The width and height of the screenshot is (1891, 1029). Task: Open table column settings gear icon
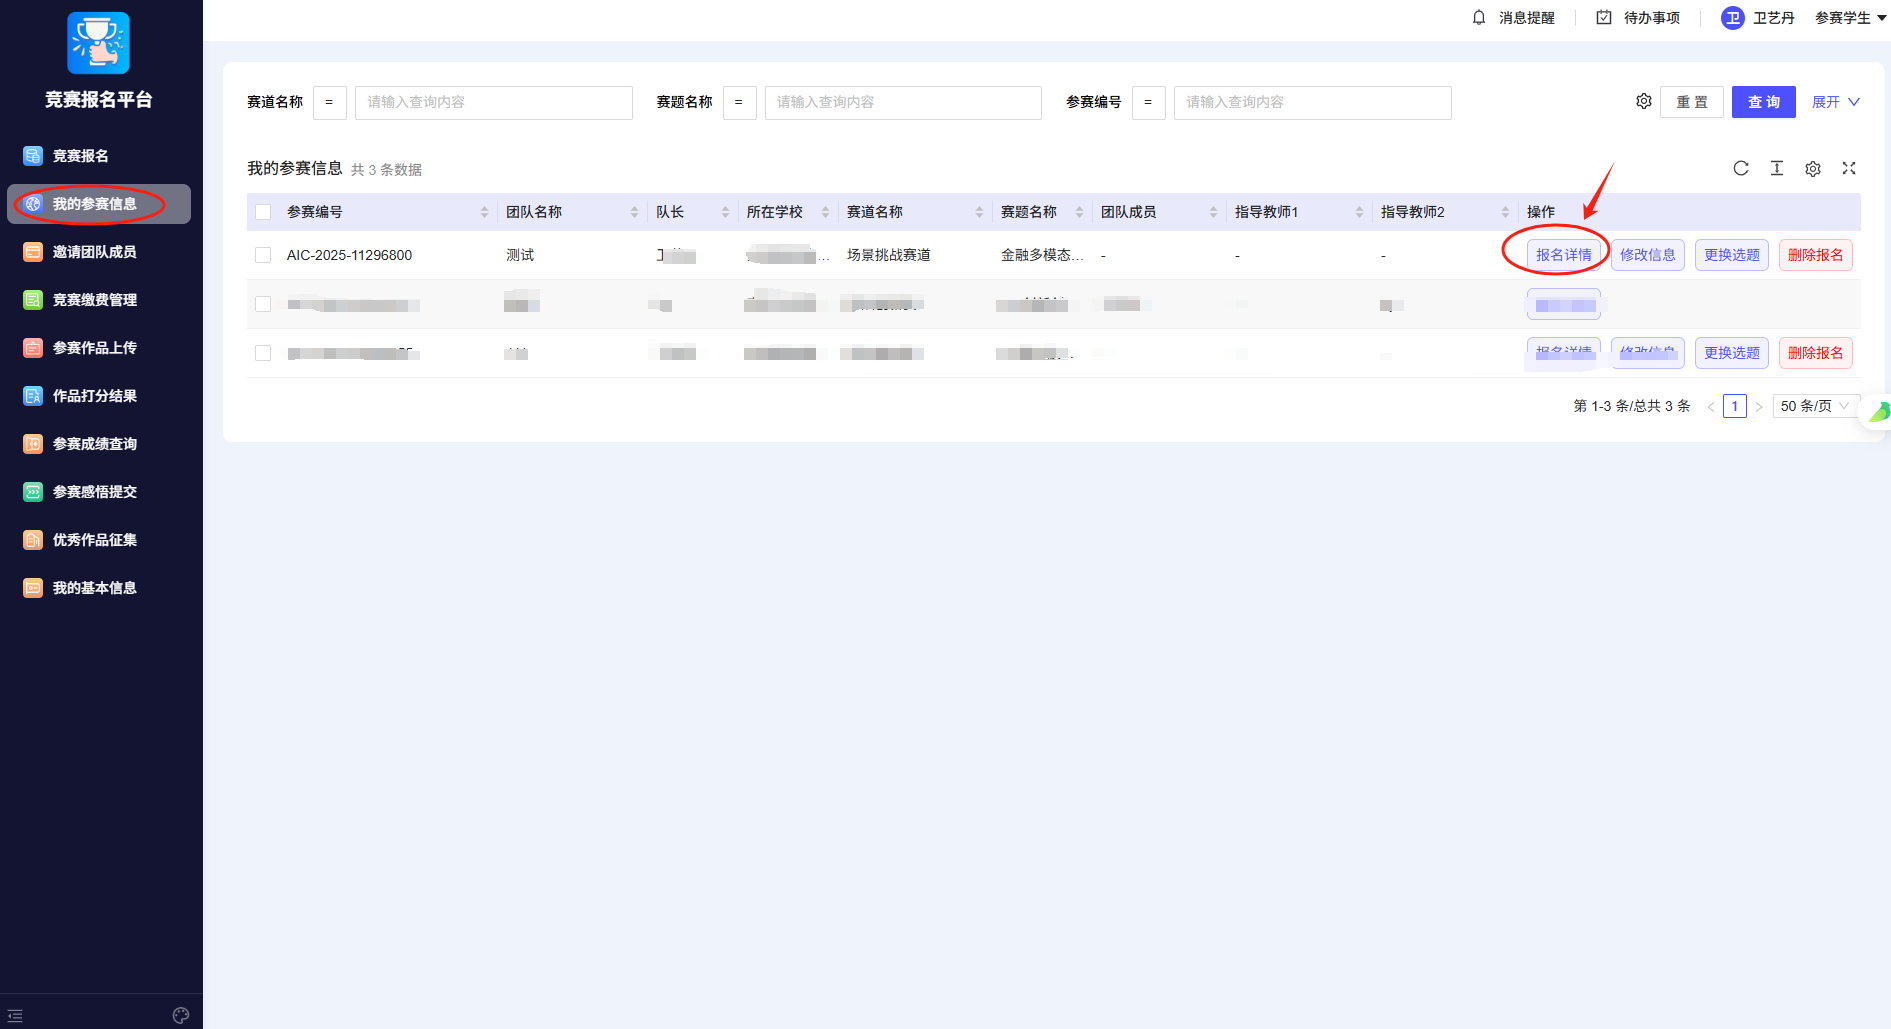pos(1813,169)
